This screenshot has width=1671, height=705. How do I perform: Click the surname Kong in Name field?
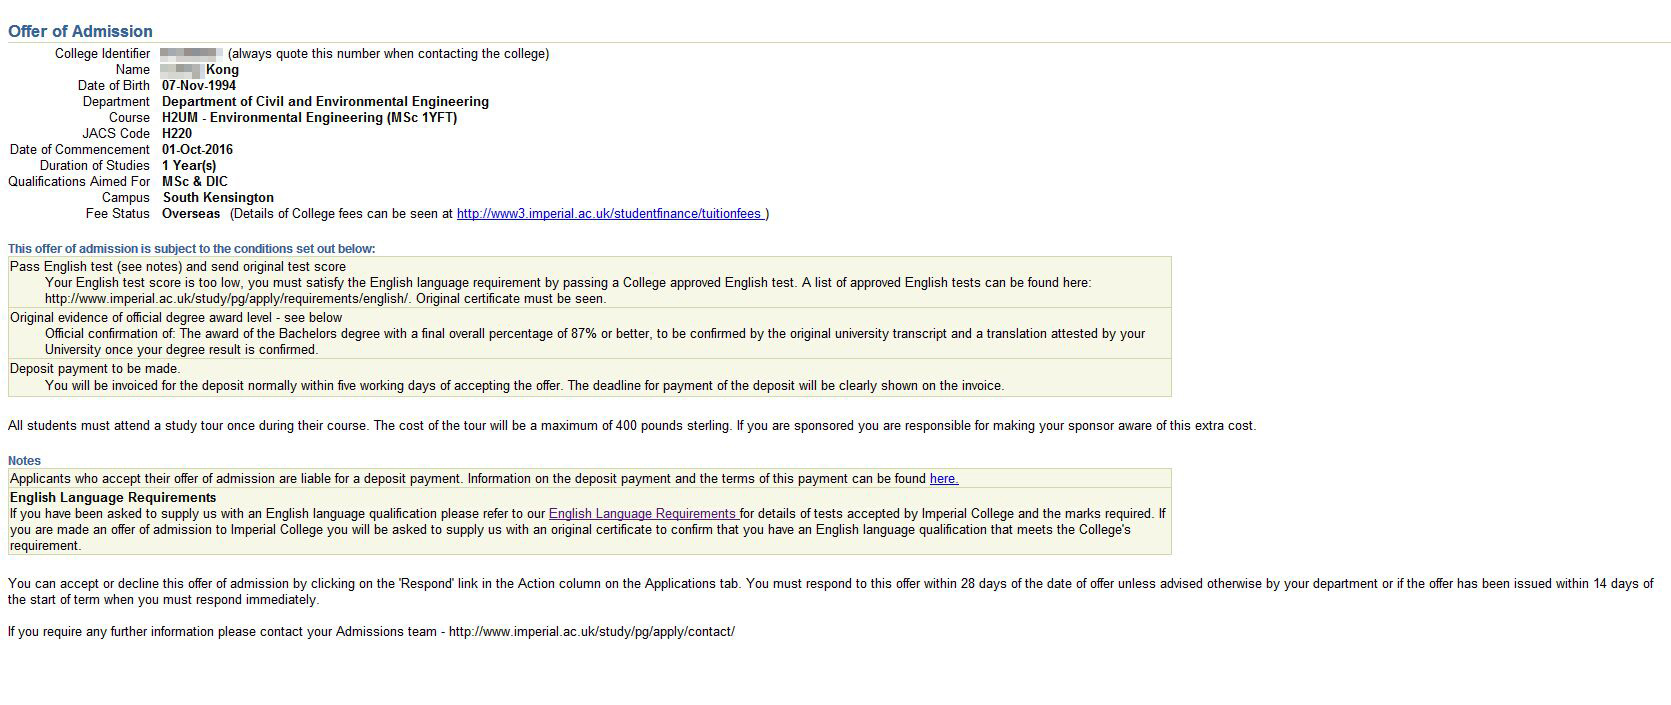click(x=222, y=70)
